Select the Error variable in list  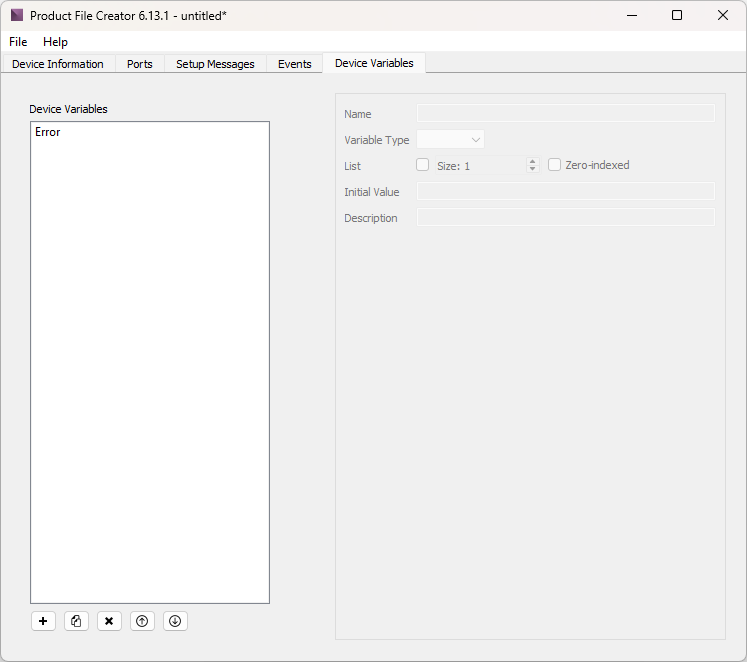48,132
